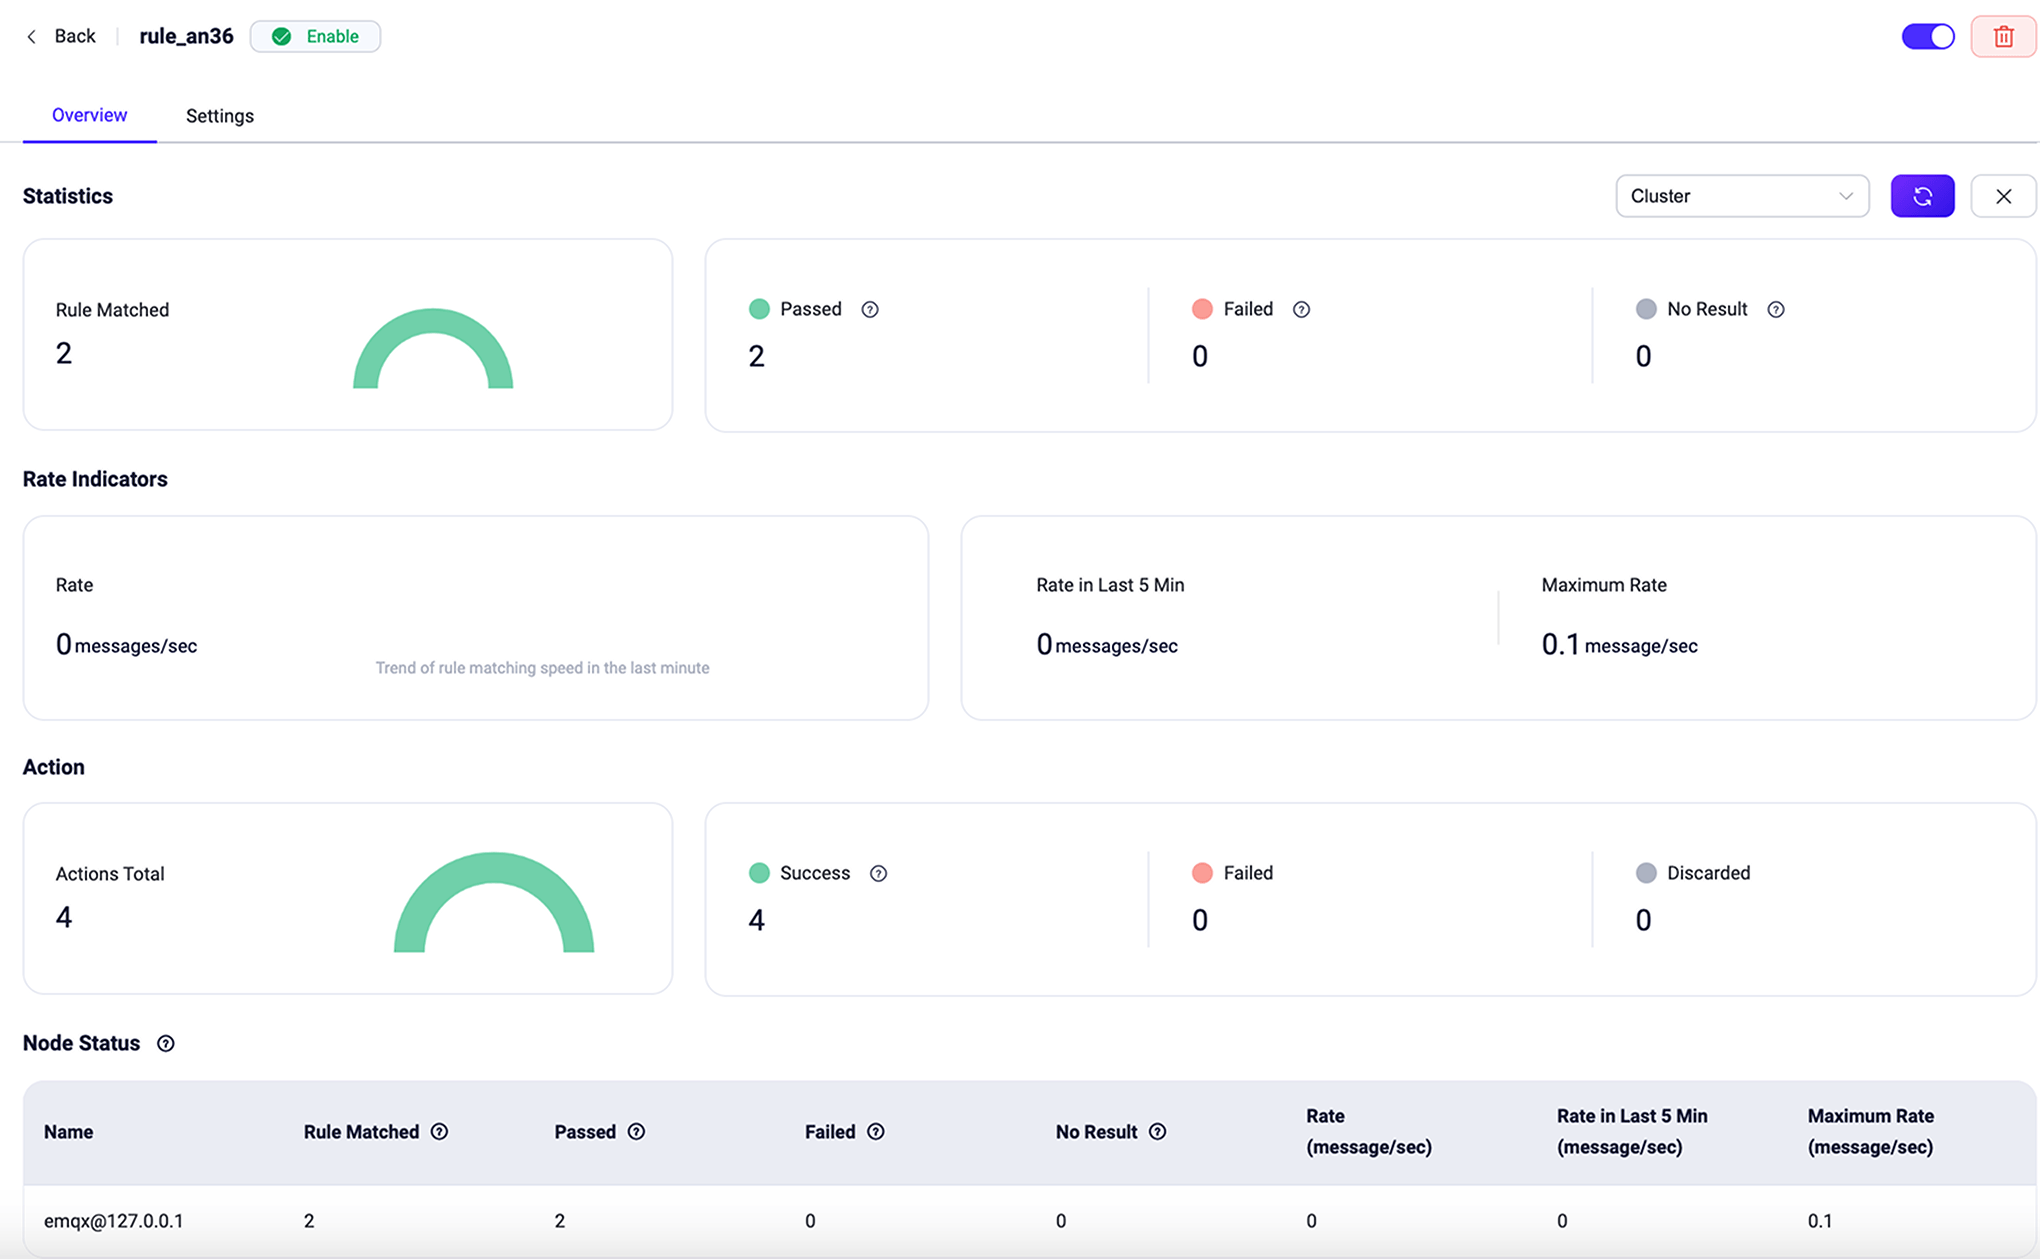This screenshot has width=2041, height=1260.
Task: Open the Cluster dropdown
Action: click(x=1741, y=196)
